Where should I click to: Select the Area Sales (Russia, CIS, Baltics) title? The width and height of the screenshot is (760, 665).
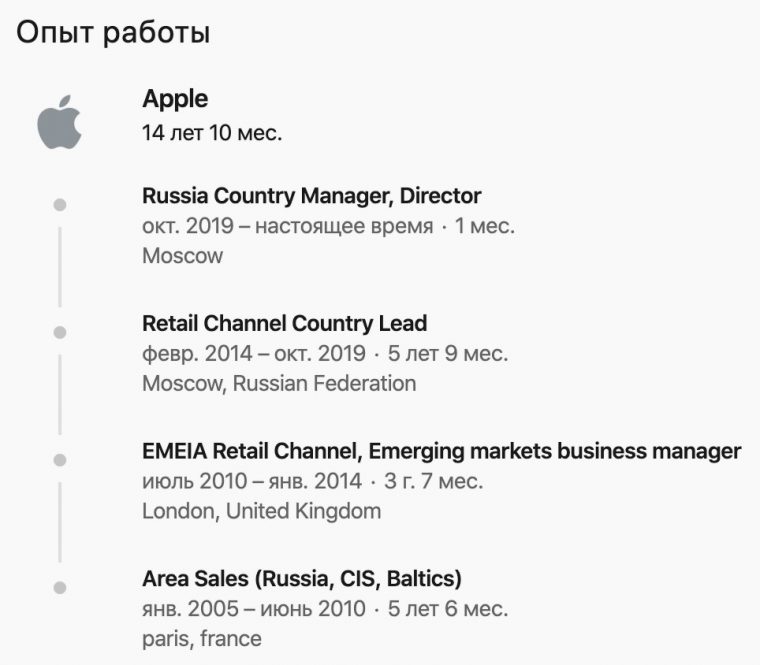point(301,579)
